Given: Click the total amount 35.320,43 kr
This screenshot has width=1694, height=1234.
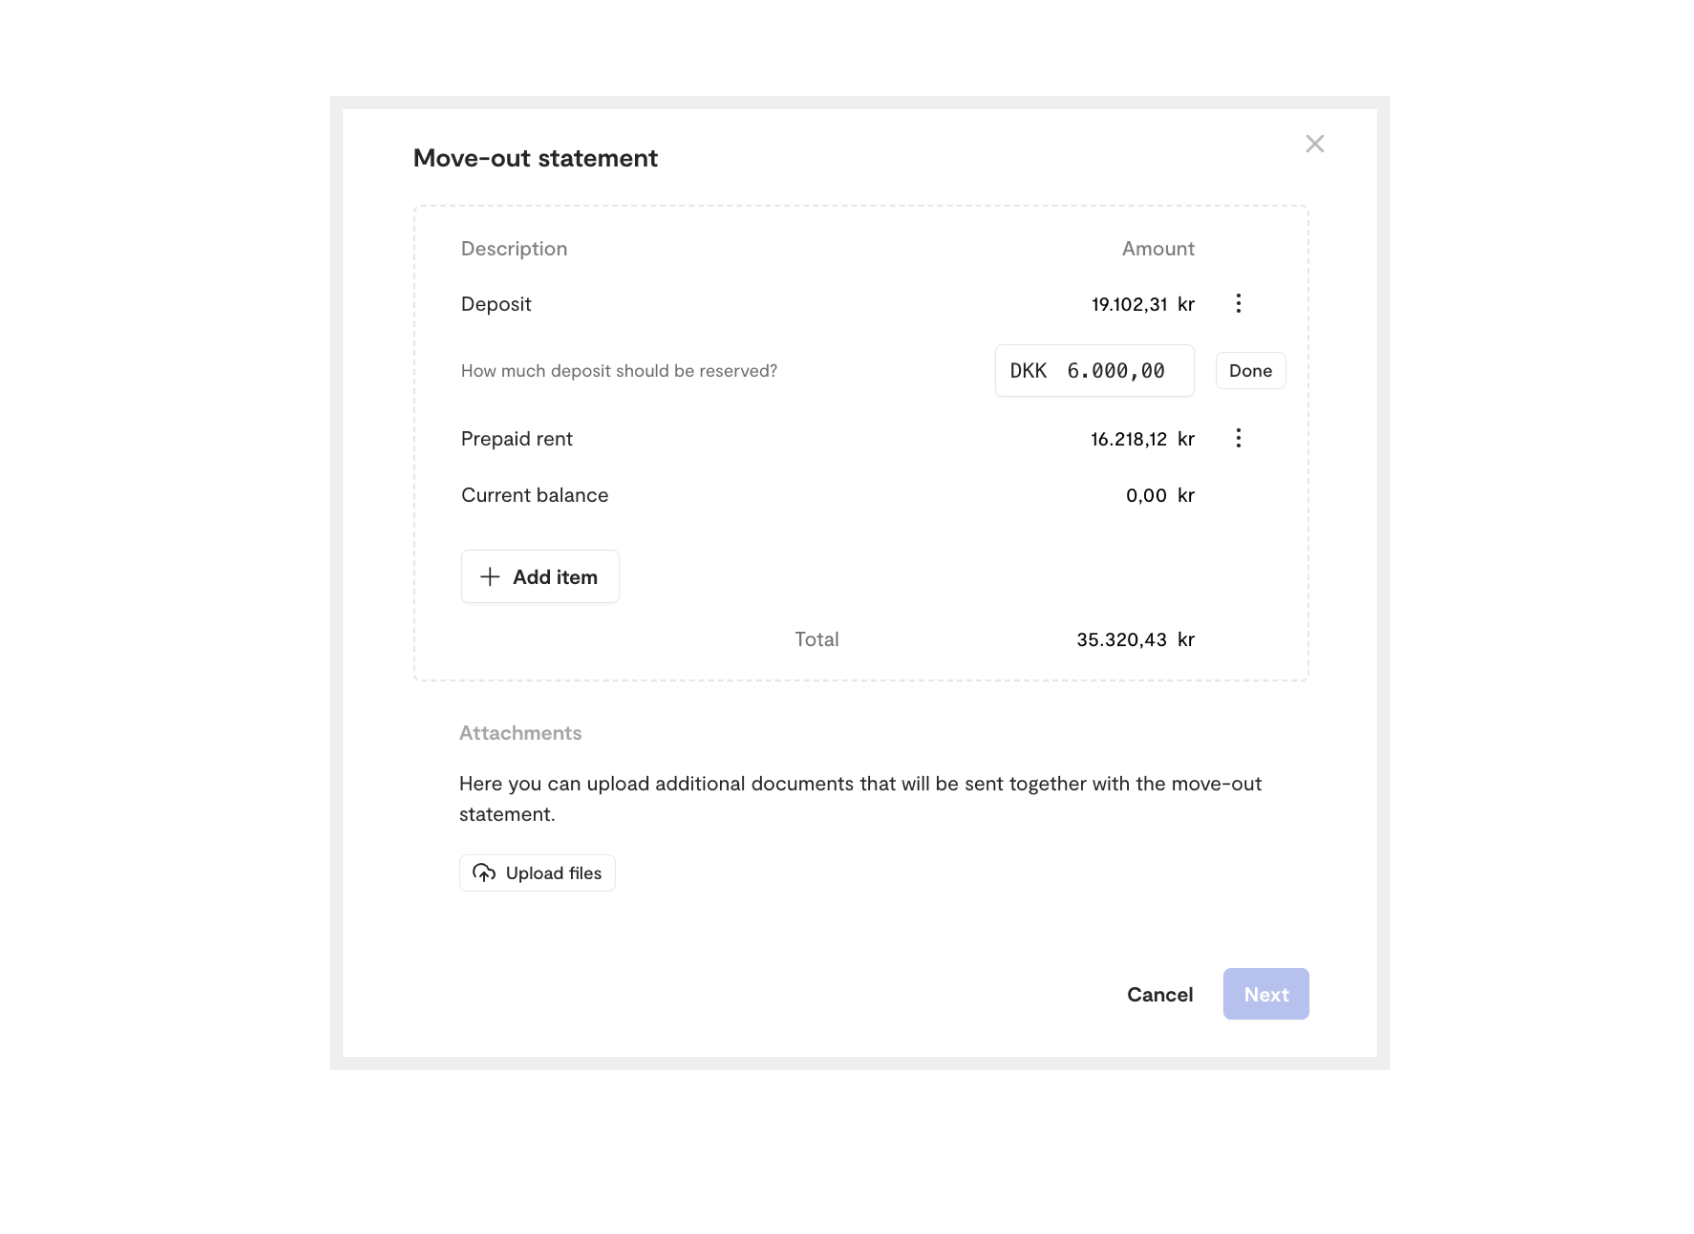Looking at the screenshot, I should coord(1135,640).
